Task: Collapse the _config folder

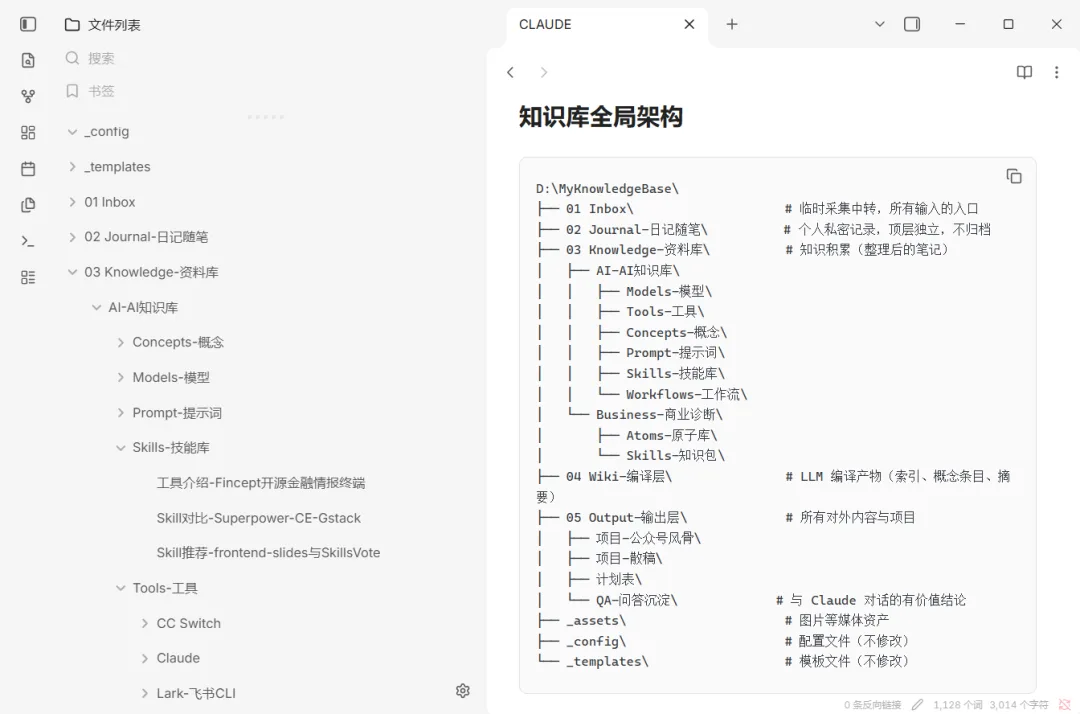Action: 72,132
